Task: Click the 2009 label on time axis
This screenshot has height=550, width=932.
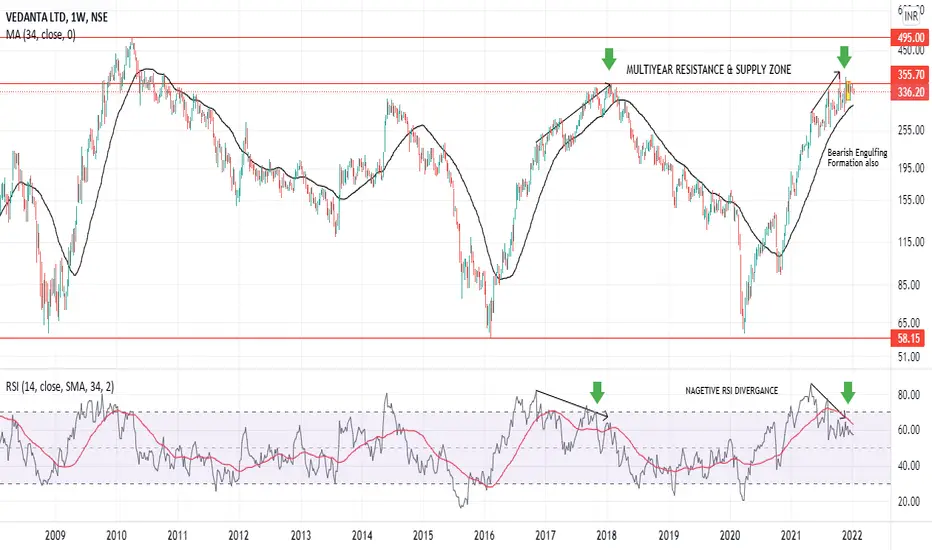Action: pos(55,536)
